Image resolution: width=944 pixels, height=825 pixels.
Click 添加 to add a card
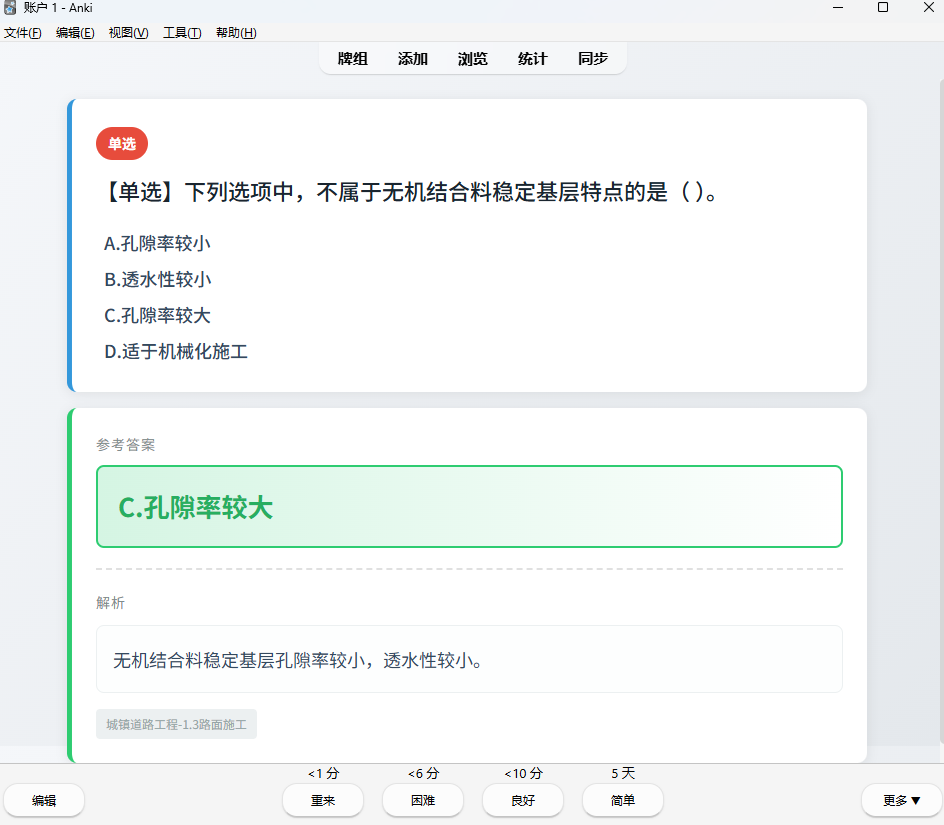point(412,58)
